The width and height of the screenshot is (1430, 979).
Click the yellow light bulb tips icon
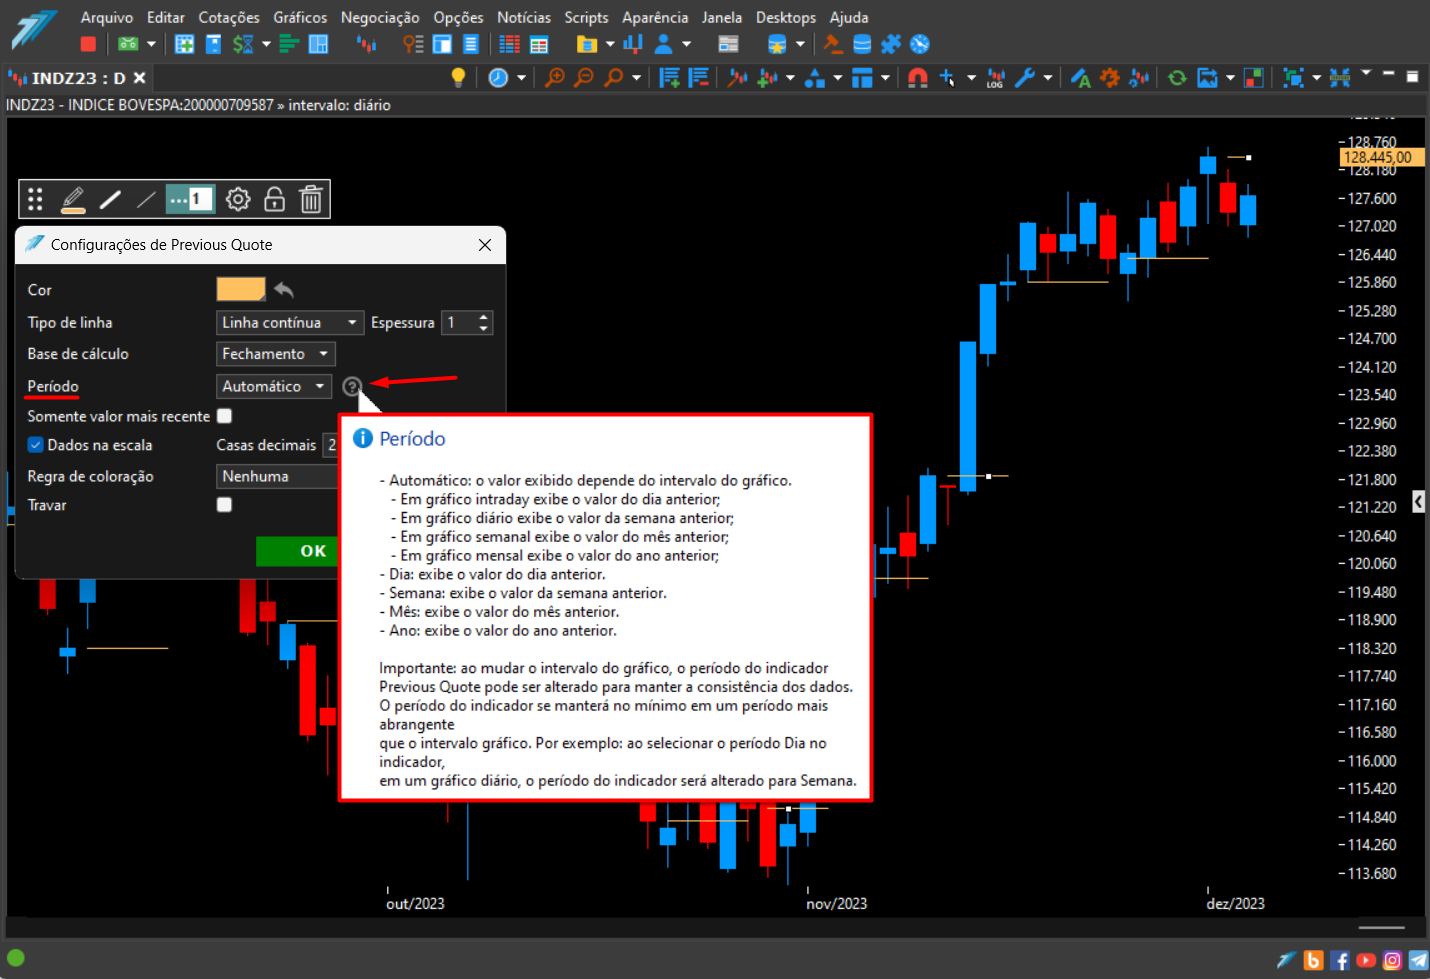pos(458,77)
